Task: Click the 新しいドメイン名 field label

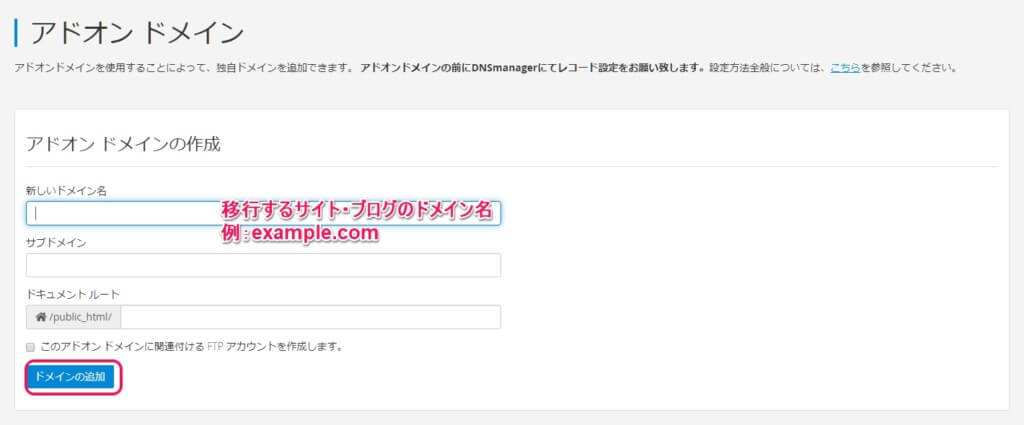Action: coord(66,190)
